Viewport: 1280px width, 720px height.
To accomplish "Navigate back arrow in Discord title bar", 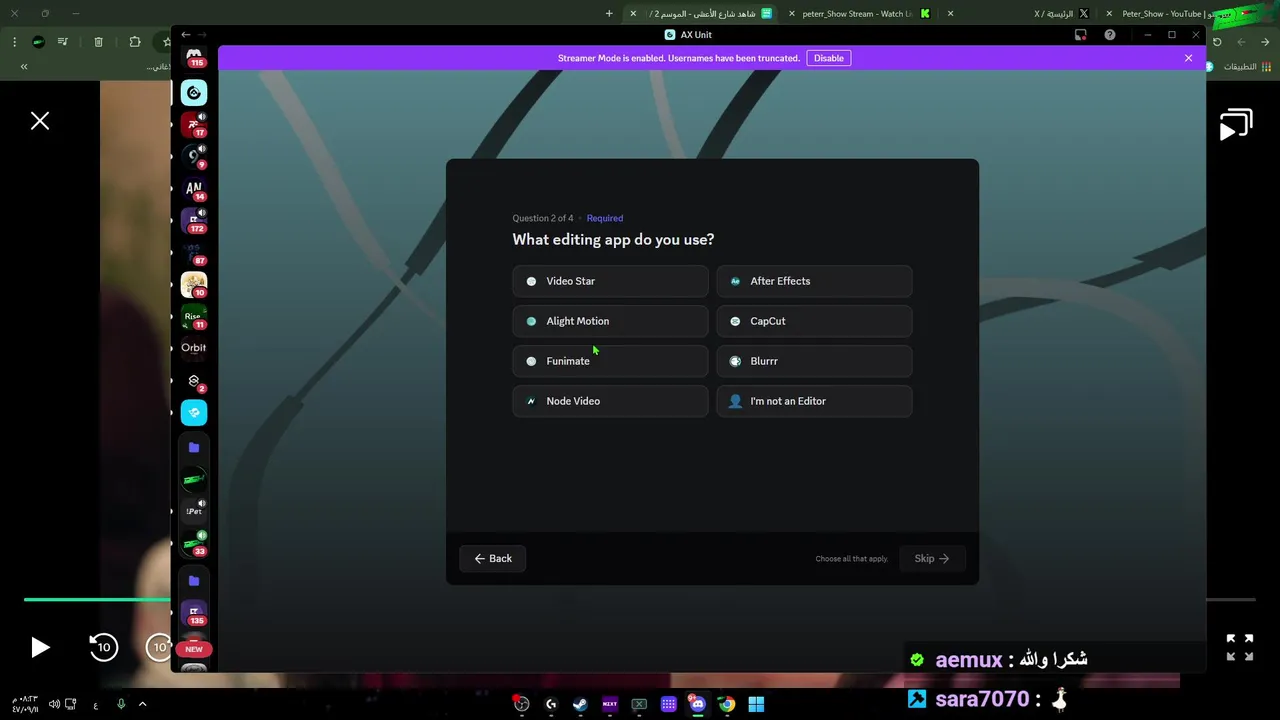I will pos(186,35).
